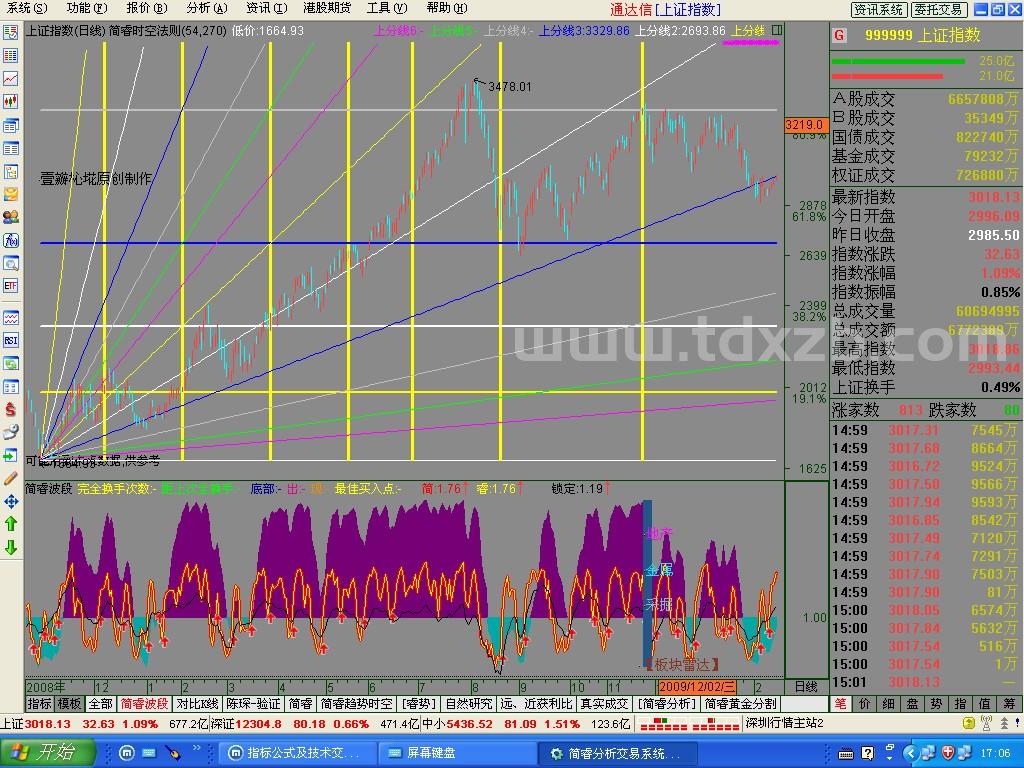The image size is (1024, 768).
Task: Select the 价 tab in right panel
Action: click(865, 704)
